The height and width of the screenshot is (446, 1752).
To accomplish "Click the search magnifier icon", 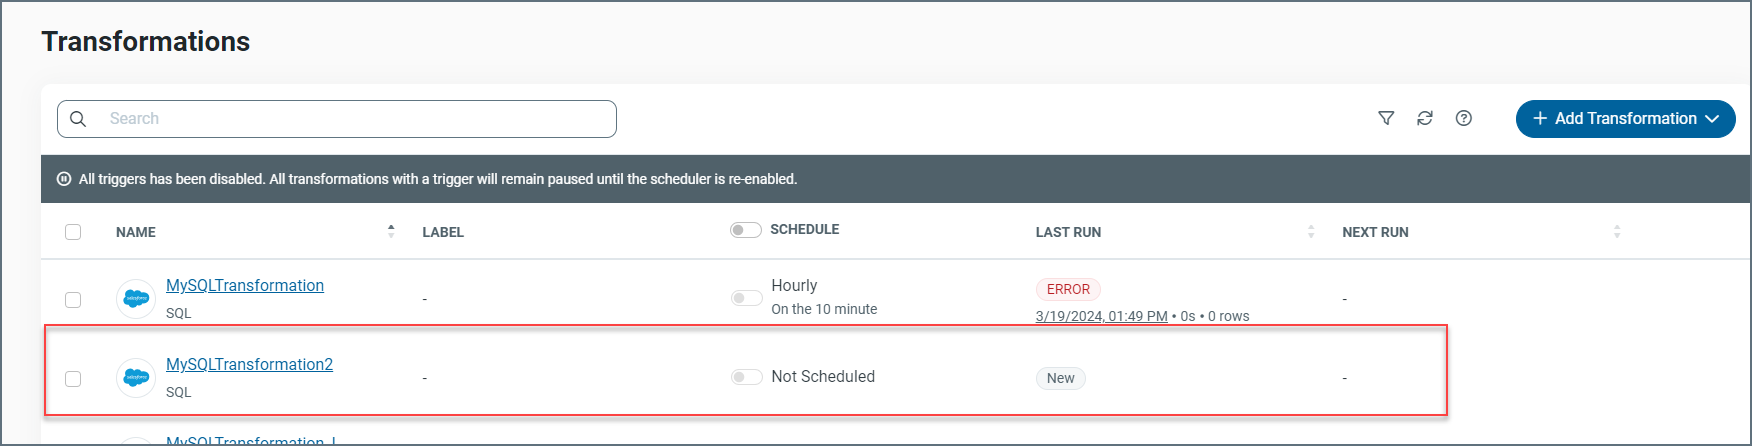I will tap(78, 119).
